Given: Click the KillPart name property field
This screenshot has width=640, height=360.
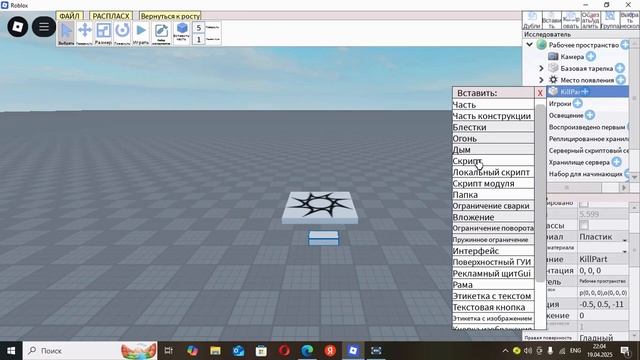Looking at the screenshot, I should (x=603, y=259).
